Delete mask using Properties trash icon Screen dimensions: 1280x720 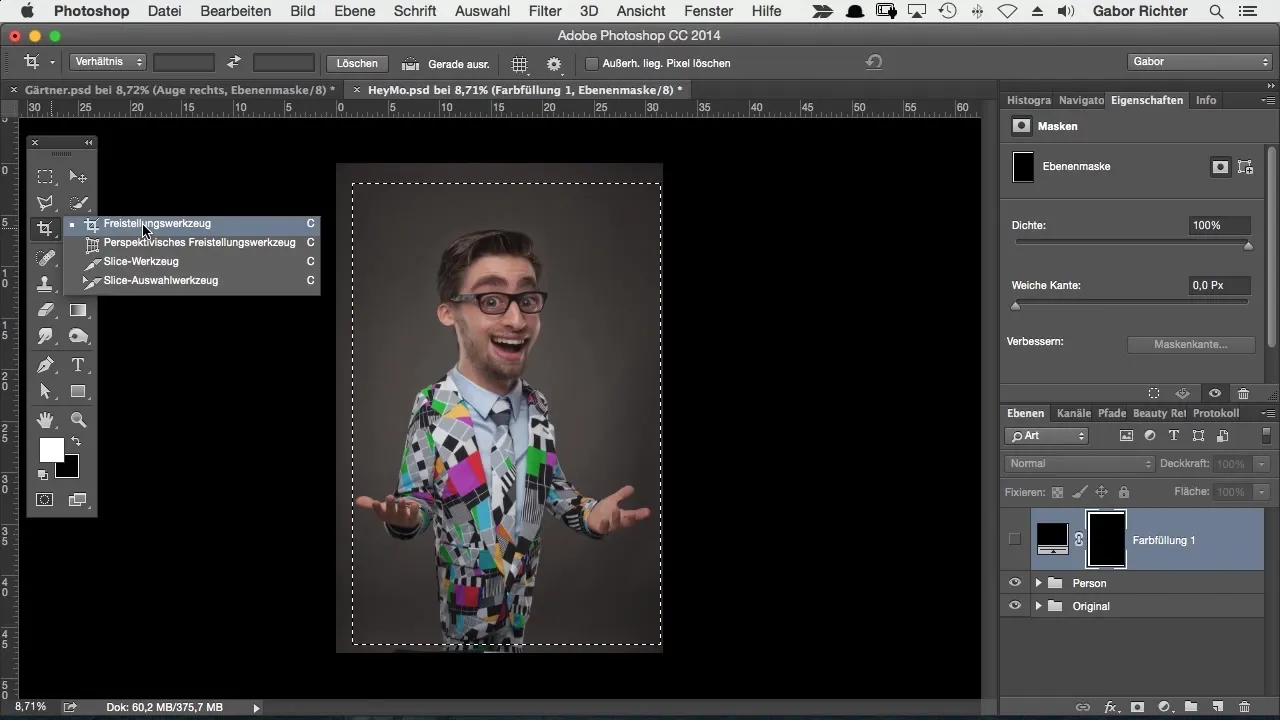point(1244,394)
